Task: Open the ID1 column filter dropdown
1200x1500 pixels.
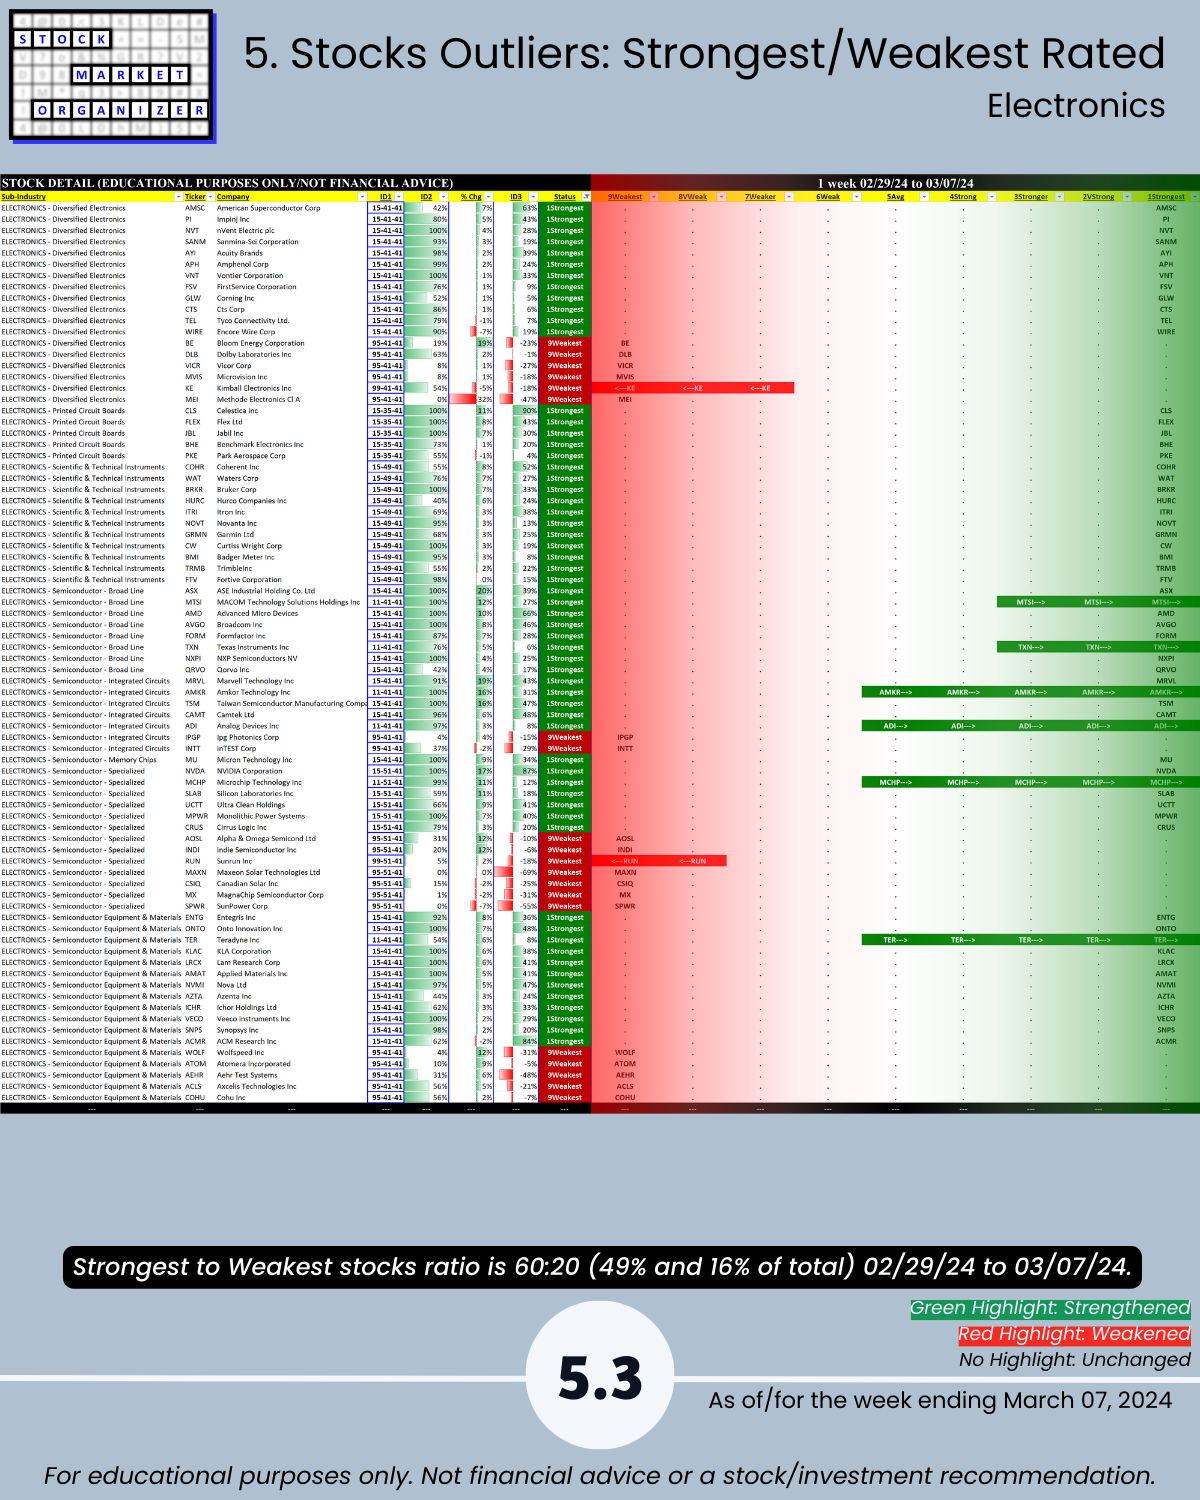Action: tap(399, 197)
